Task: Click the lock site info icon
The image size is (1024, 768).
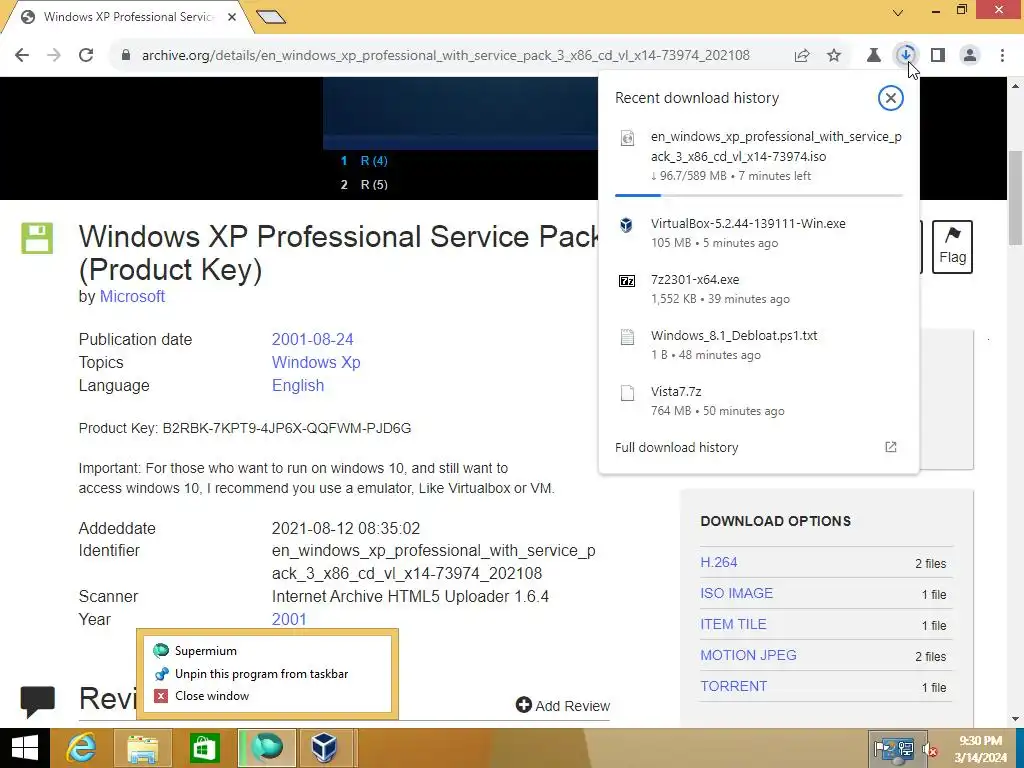Action: click(x=126, y=56)
